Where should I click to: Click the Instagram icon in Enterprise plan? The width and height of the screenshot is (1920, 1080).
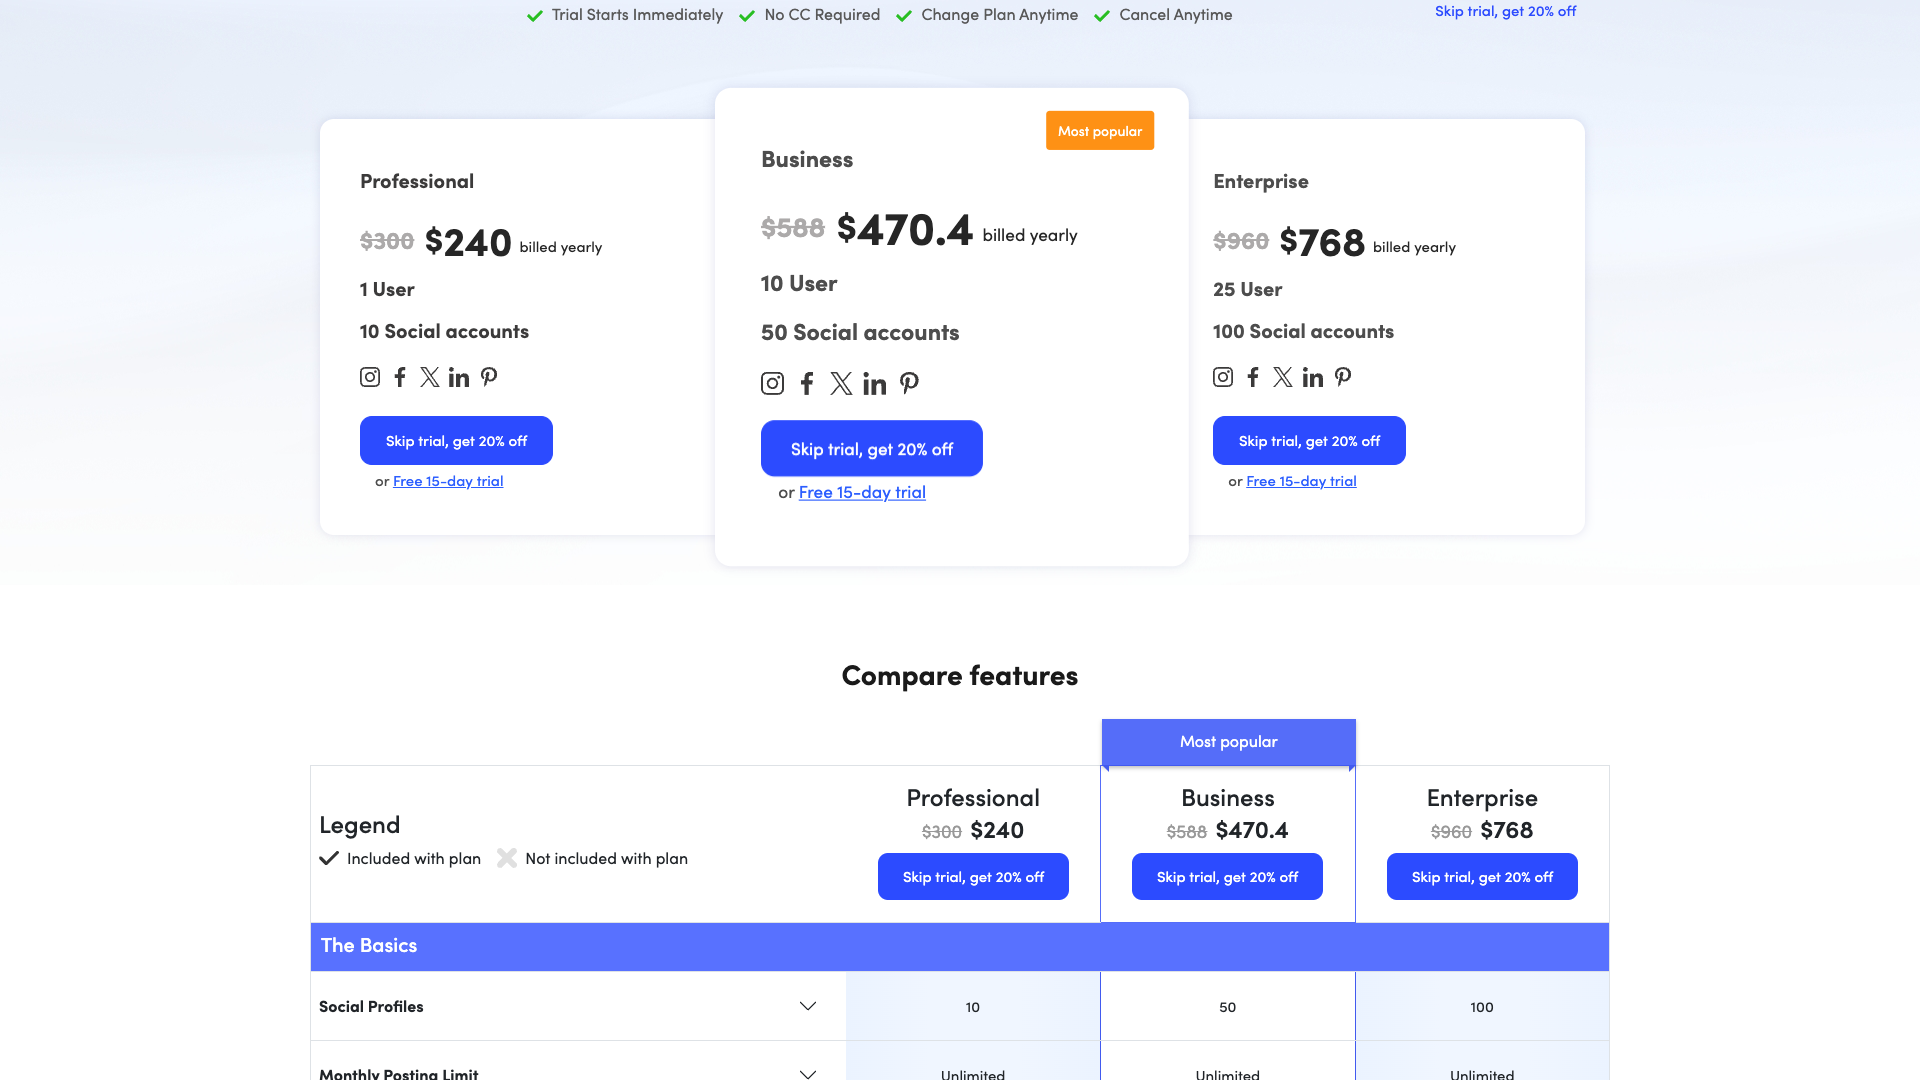(1222, 377)
